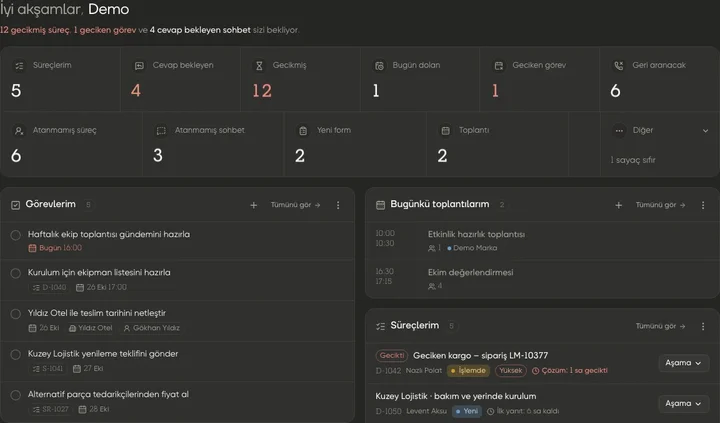Open the SR-1027 tag
The image size is (720, 423).
click(51, 409)
